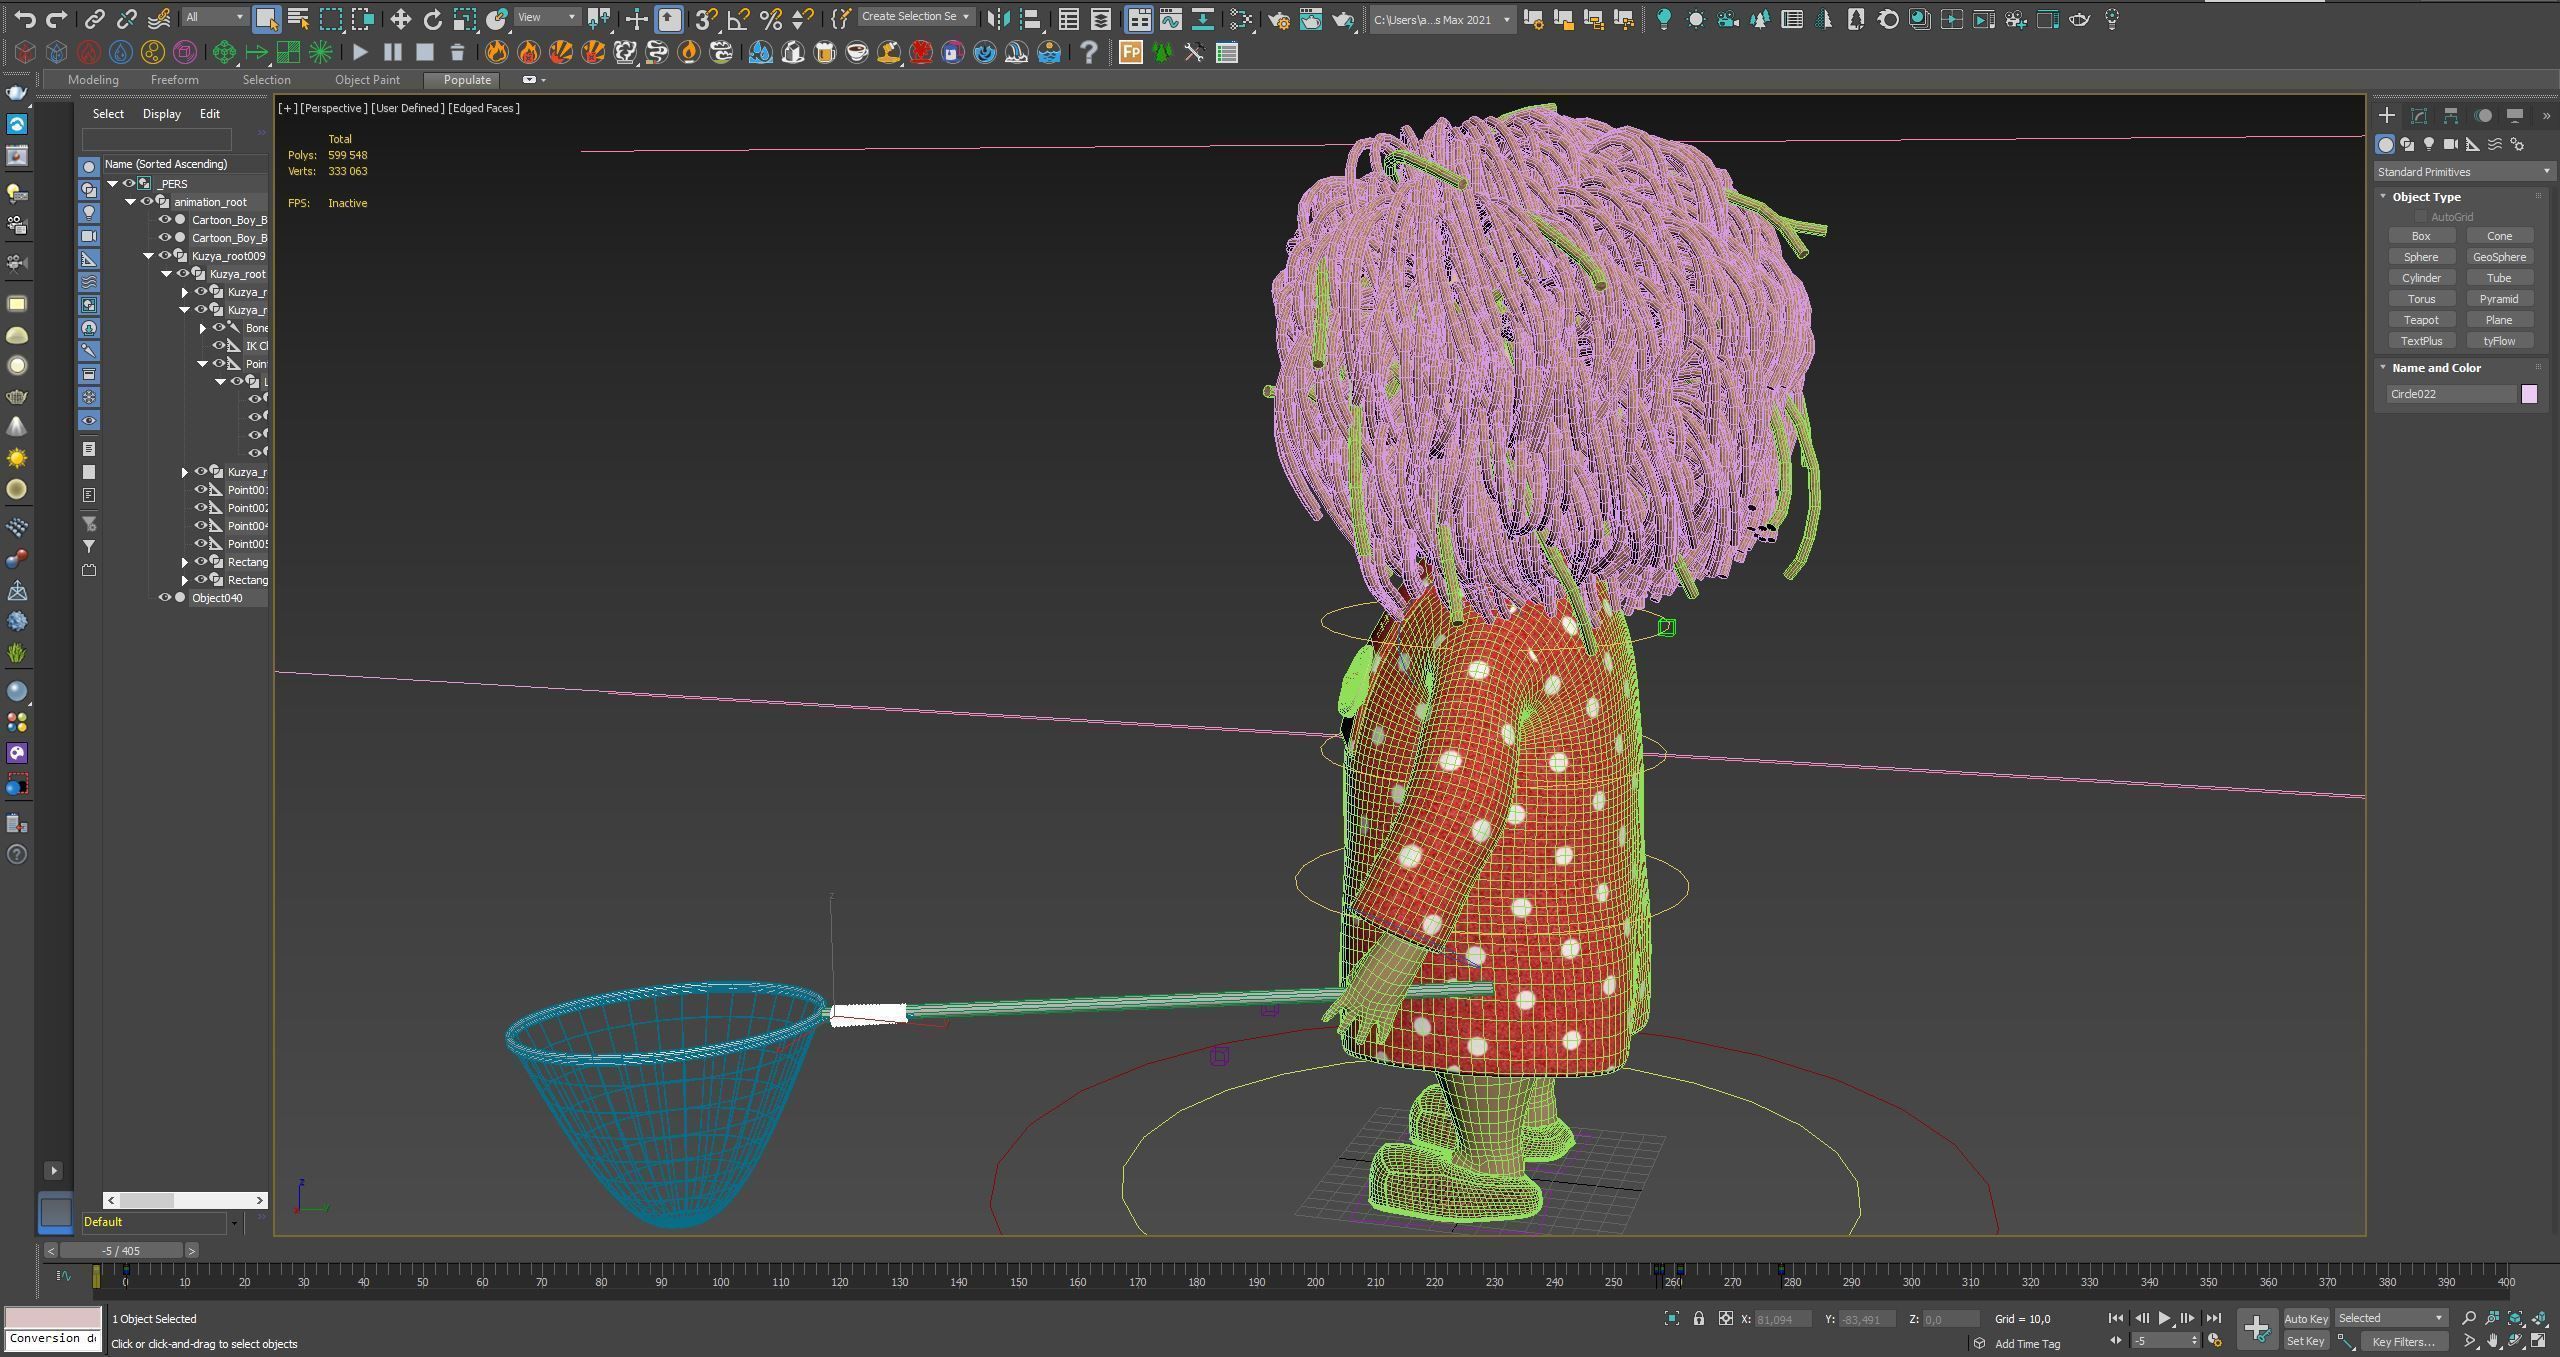The width and height of the screenshot is (2560, 1357).
Task: Click the Circle022 object name field
Action: click(2451, 394)
